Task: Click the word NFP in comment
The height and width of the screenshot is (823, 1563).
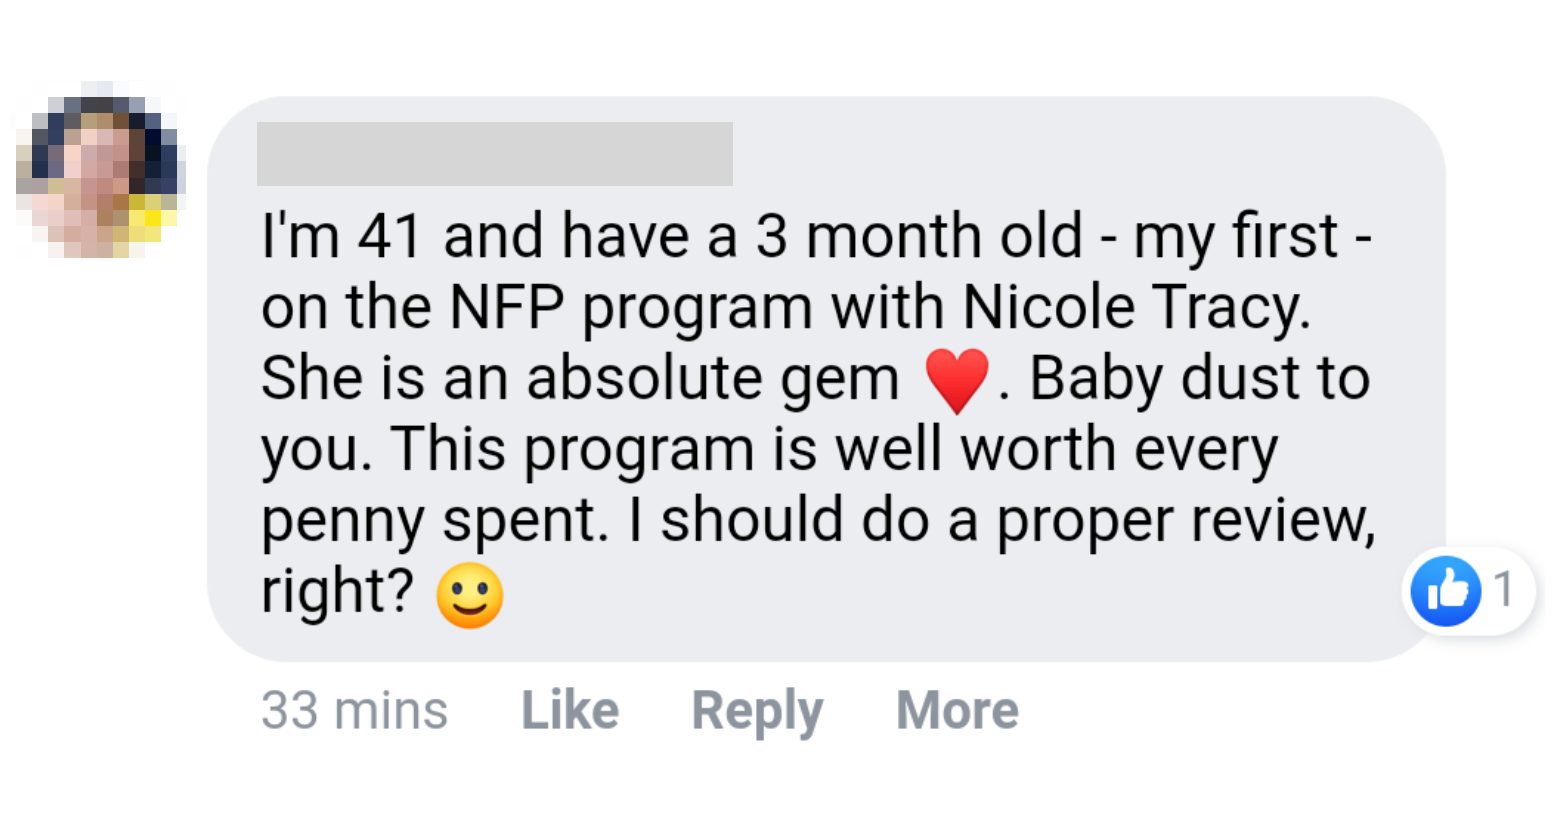Action: [506, 307]
